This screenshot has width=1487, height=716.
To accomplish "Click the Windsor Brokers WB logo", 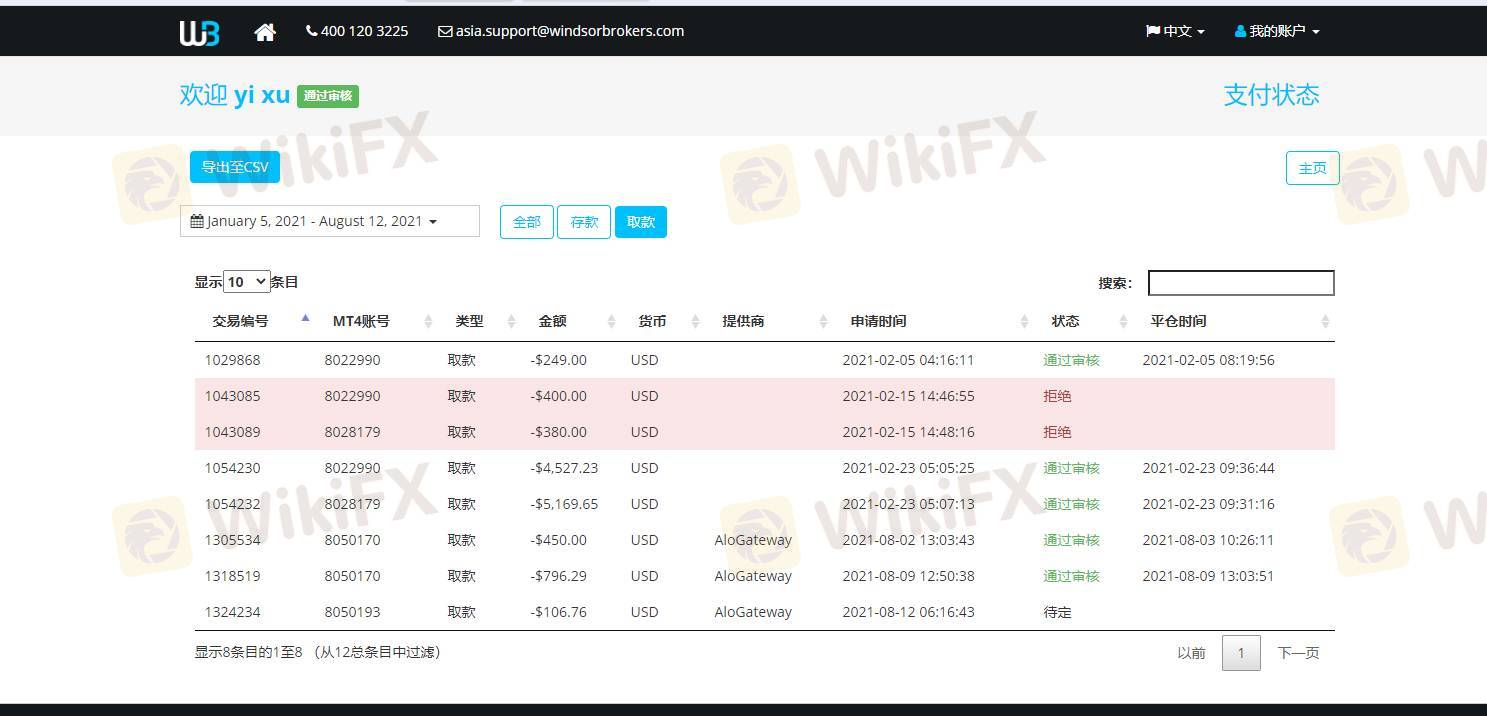I will pos(199,33).
